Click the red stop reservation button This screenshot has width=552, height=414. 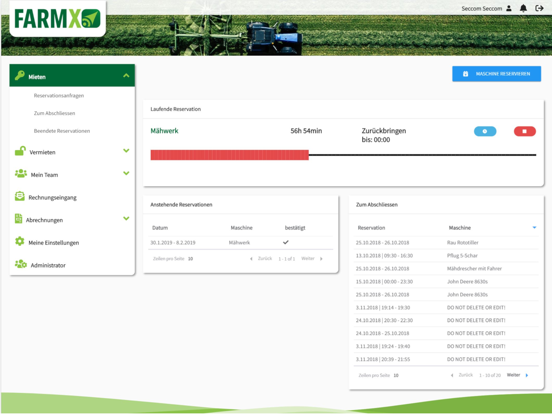(x=525, y=131)
